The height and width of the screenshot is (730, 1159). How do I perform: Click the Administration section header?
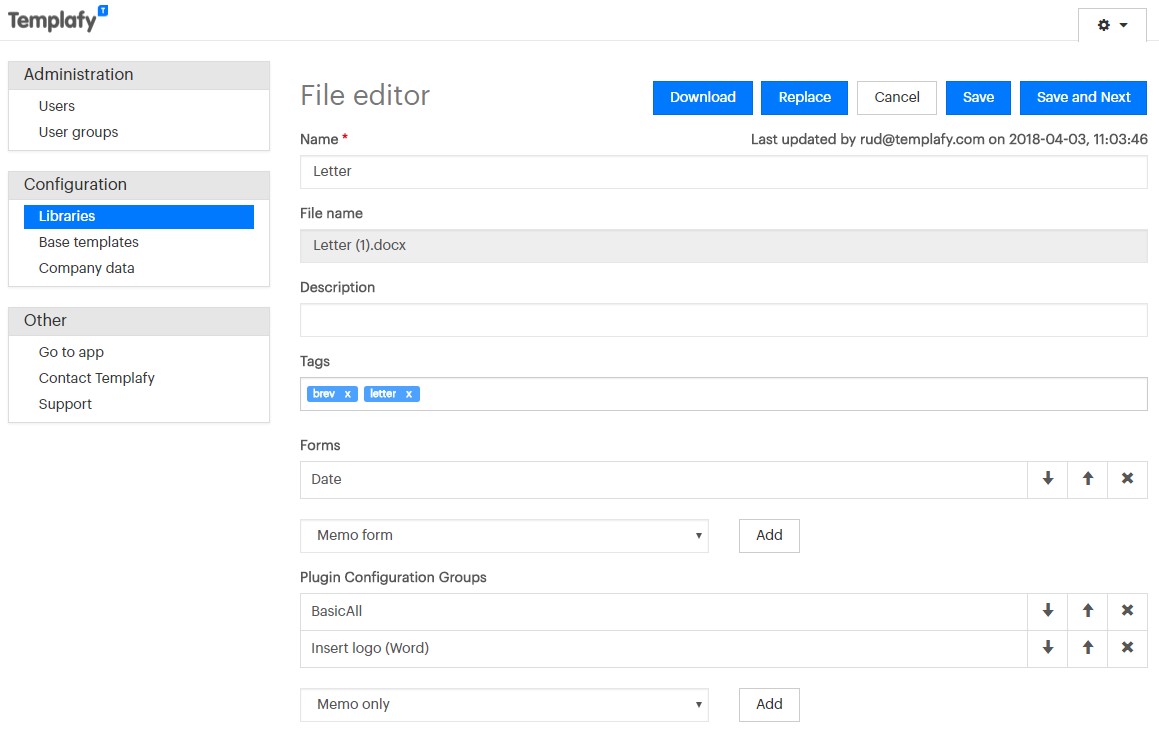point(139,75)
